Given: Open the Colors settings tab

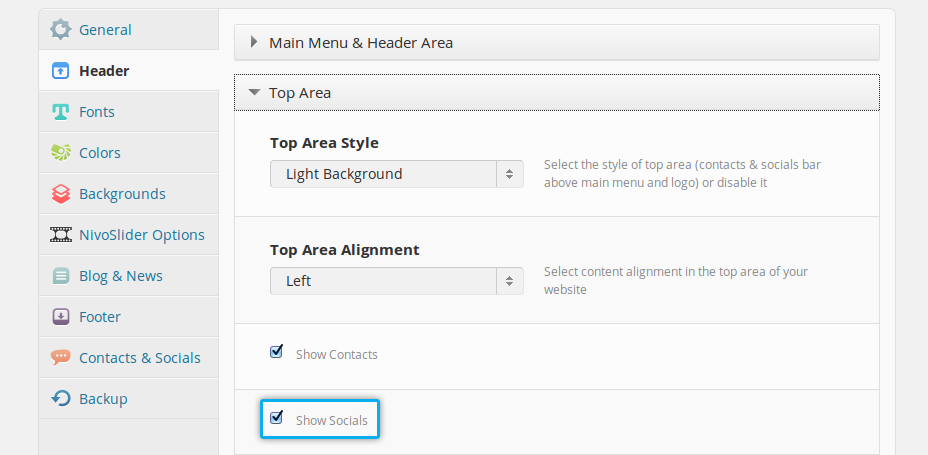Looking at the screenshot, I should tap(100, 153).
